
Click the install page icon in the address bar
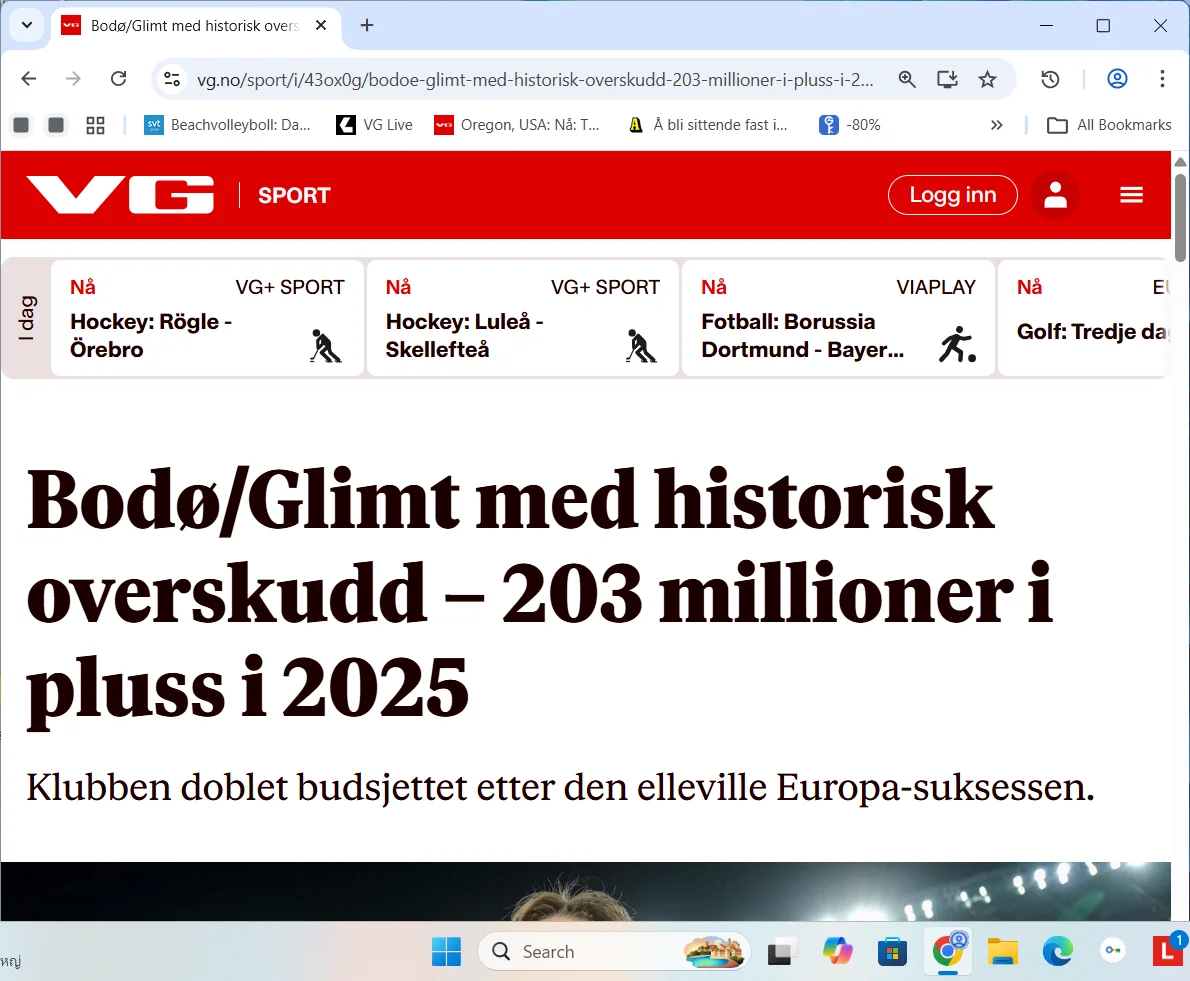(947, 78)
